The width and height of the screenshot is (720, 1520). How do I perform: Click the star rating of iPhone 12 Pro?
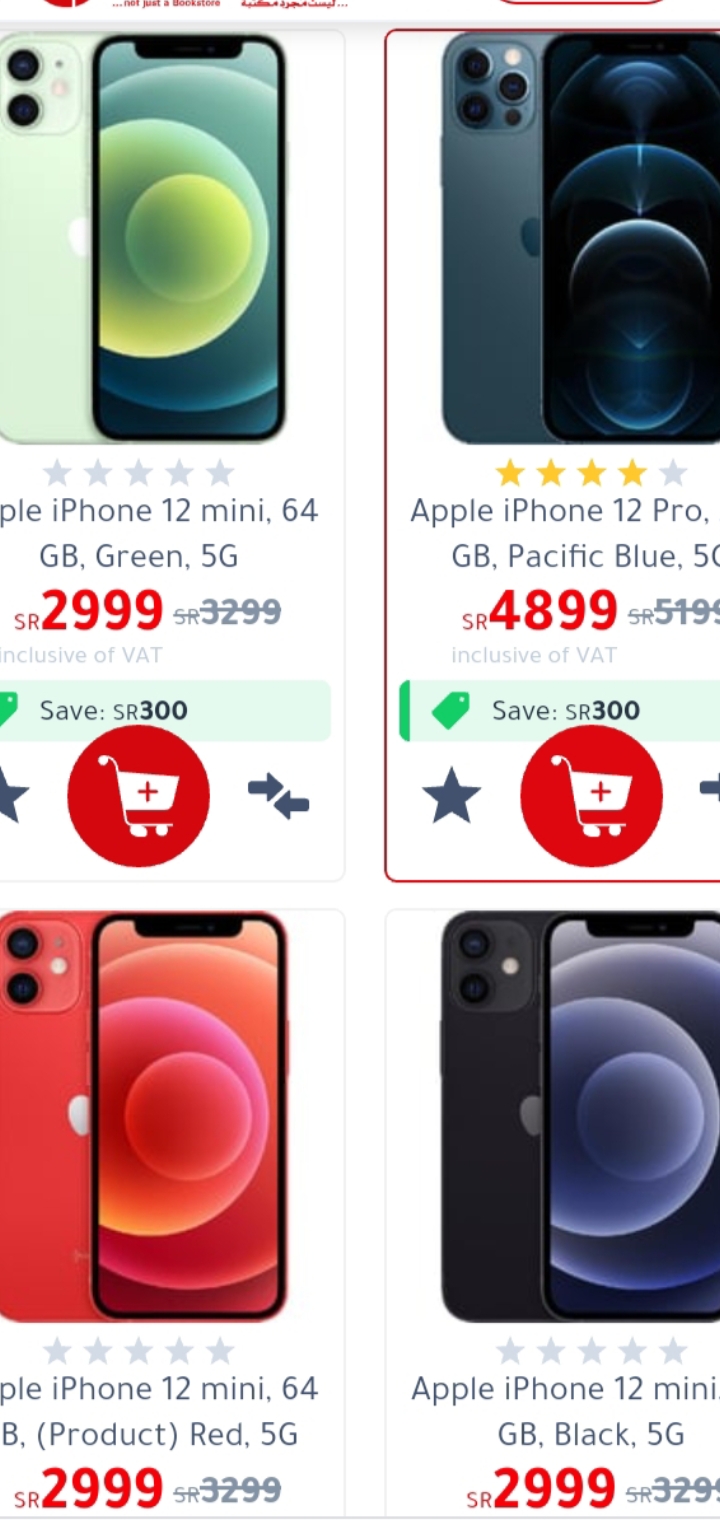point(591,472)
